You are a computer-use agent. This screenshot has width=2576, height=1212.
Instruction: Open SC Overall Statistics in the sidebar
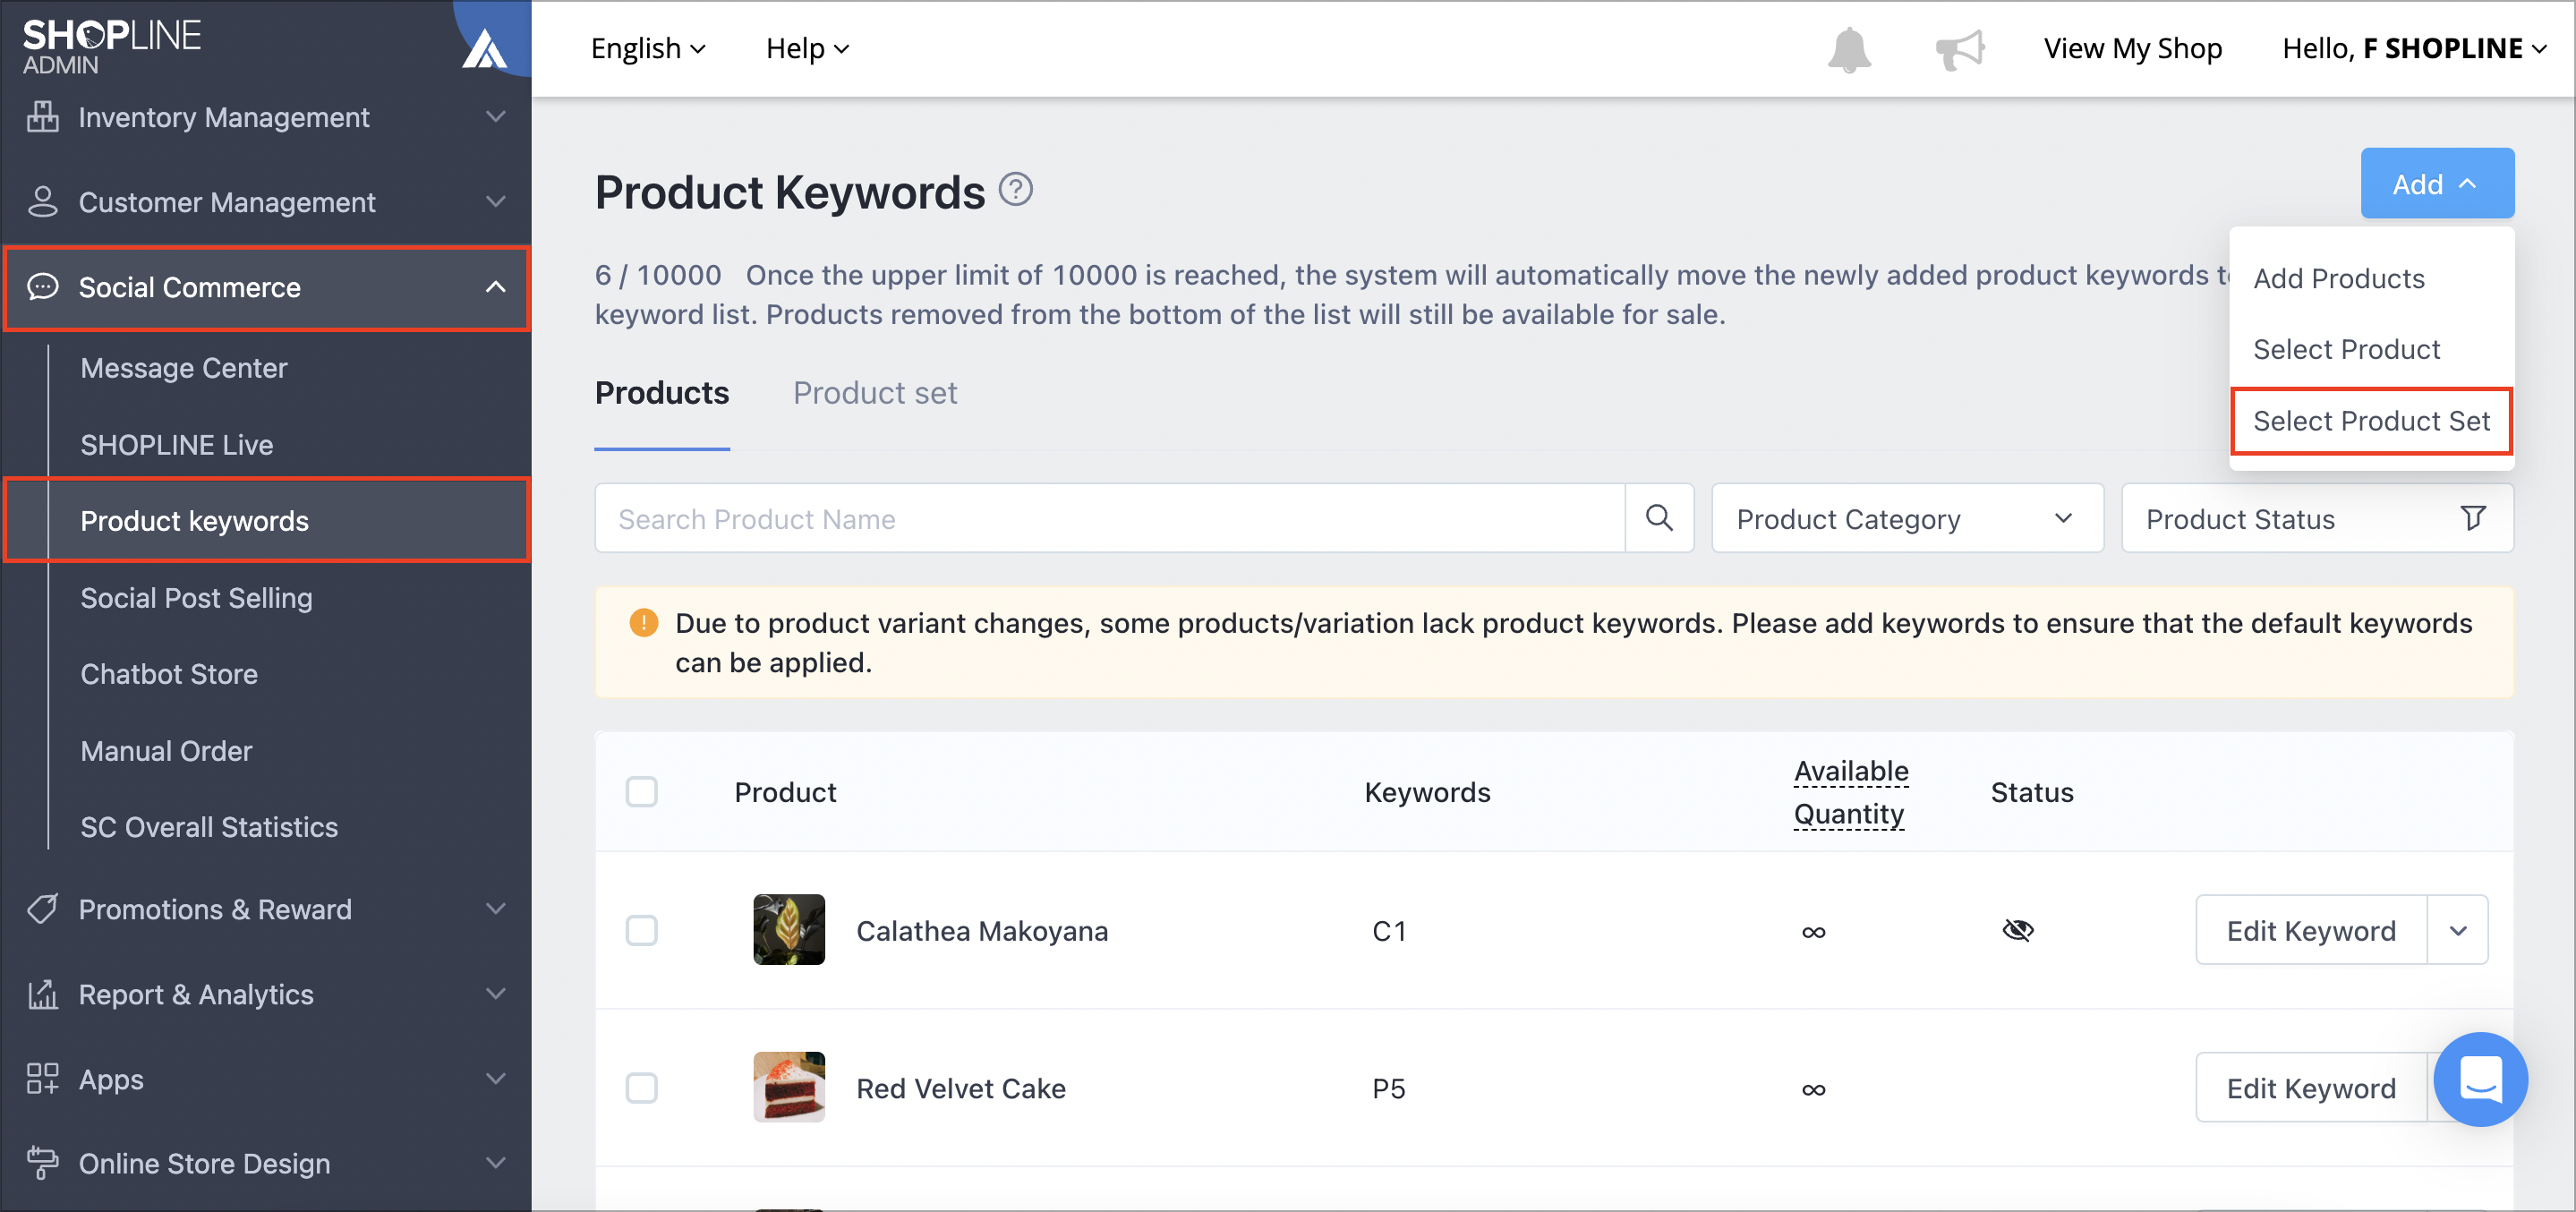pos(209,827)
